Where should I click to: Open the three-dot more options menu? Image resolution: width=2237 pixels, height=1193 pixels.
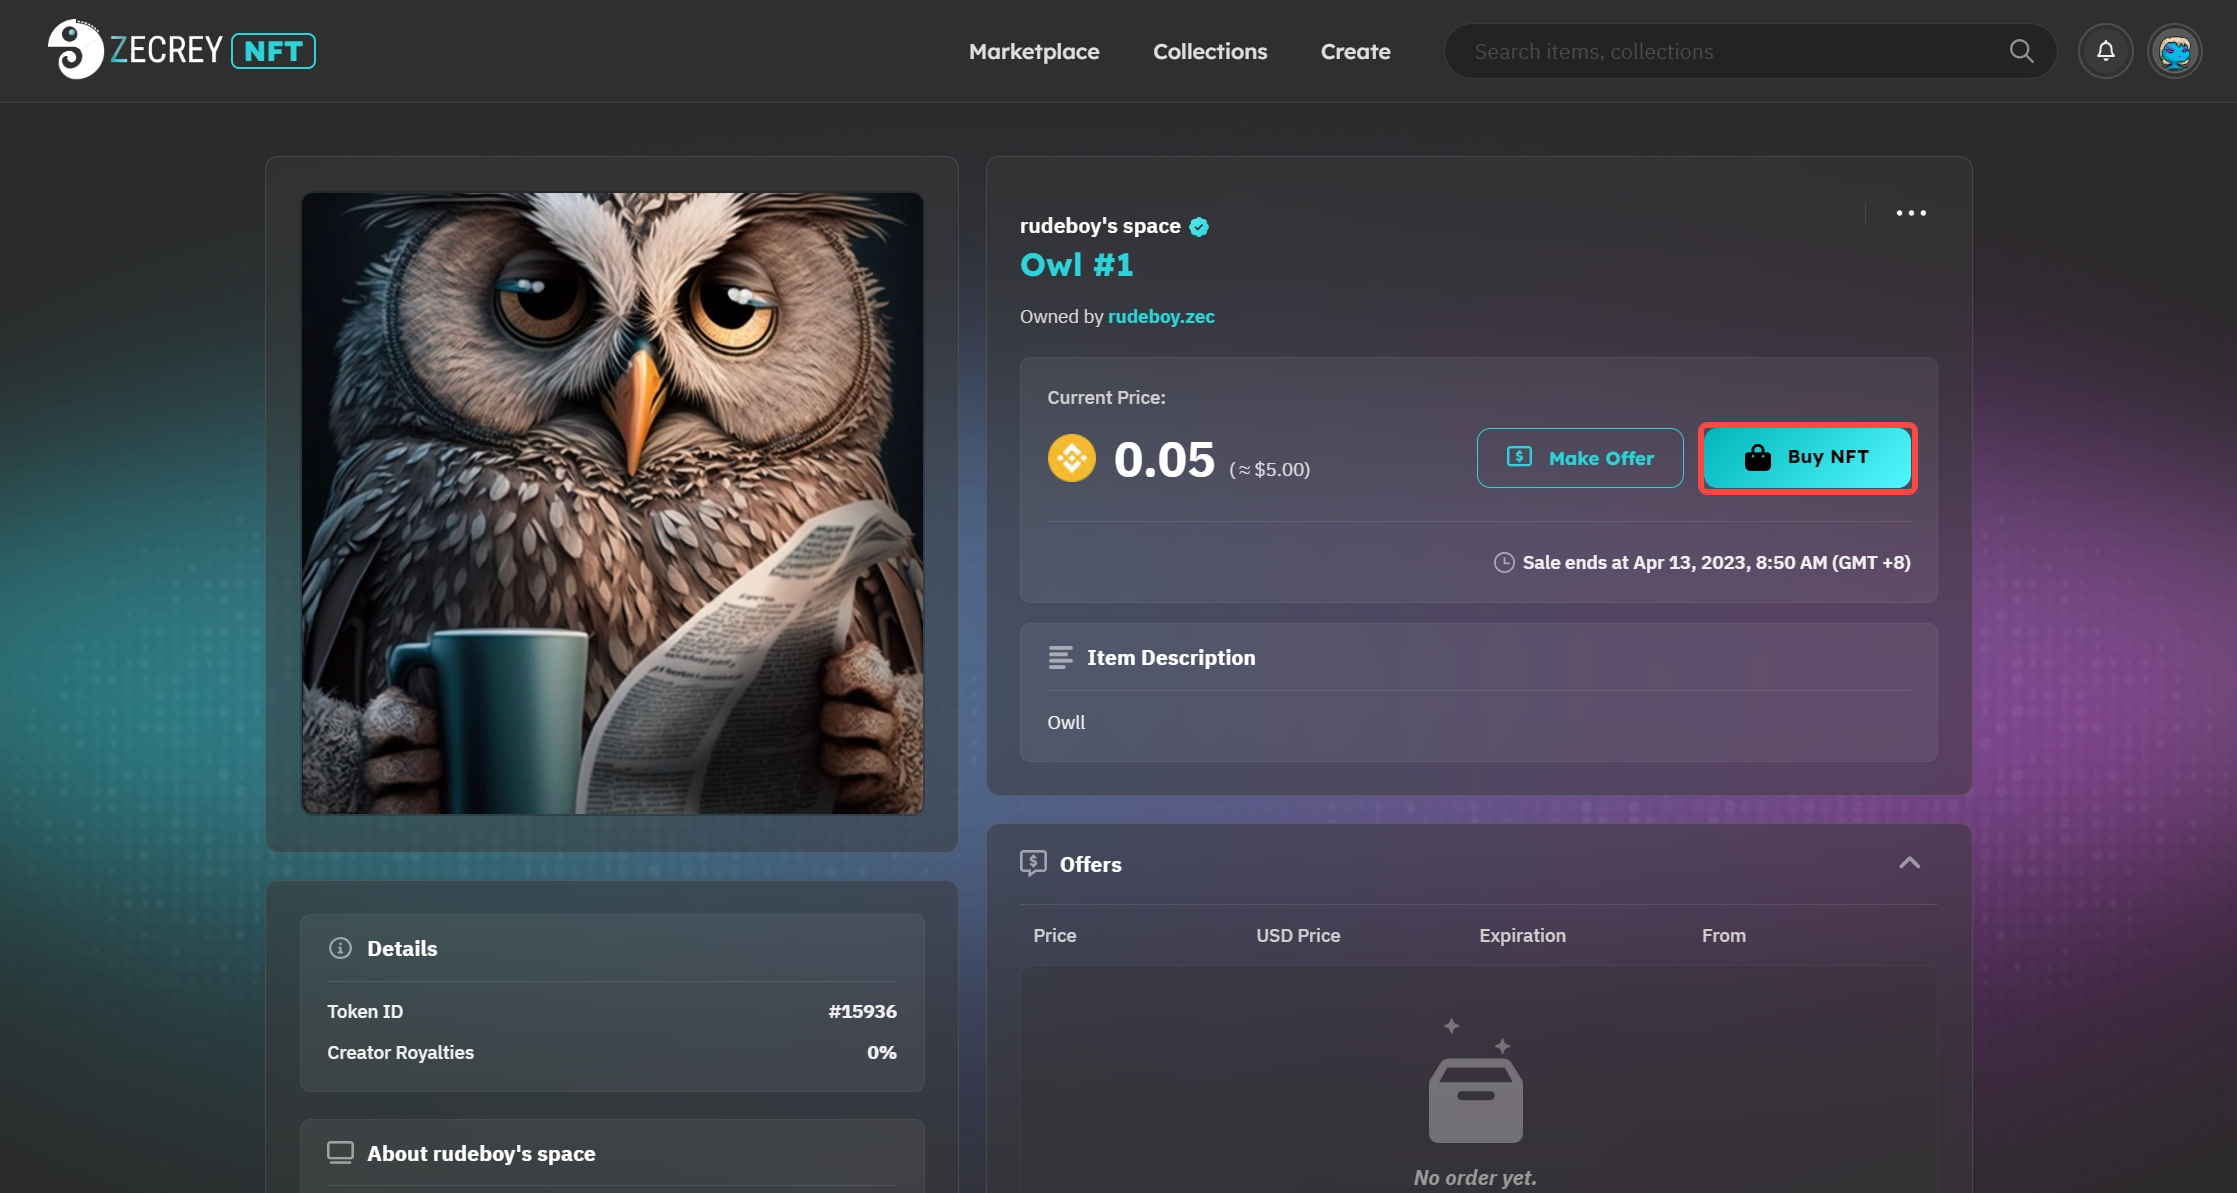(x=1910, y=213)
